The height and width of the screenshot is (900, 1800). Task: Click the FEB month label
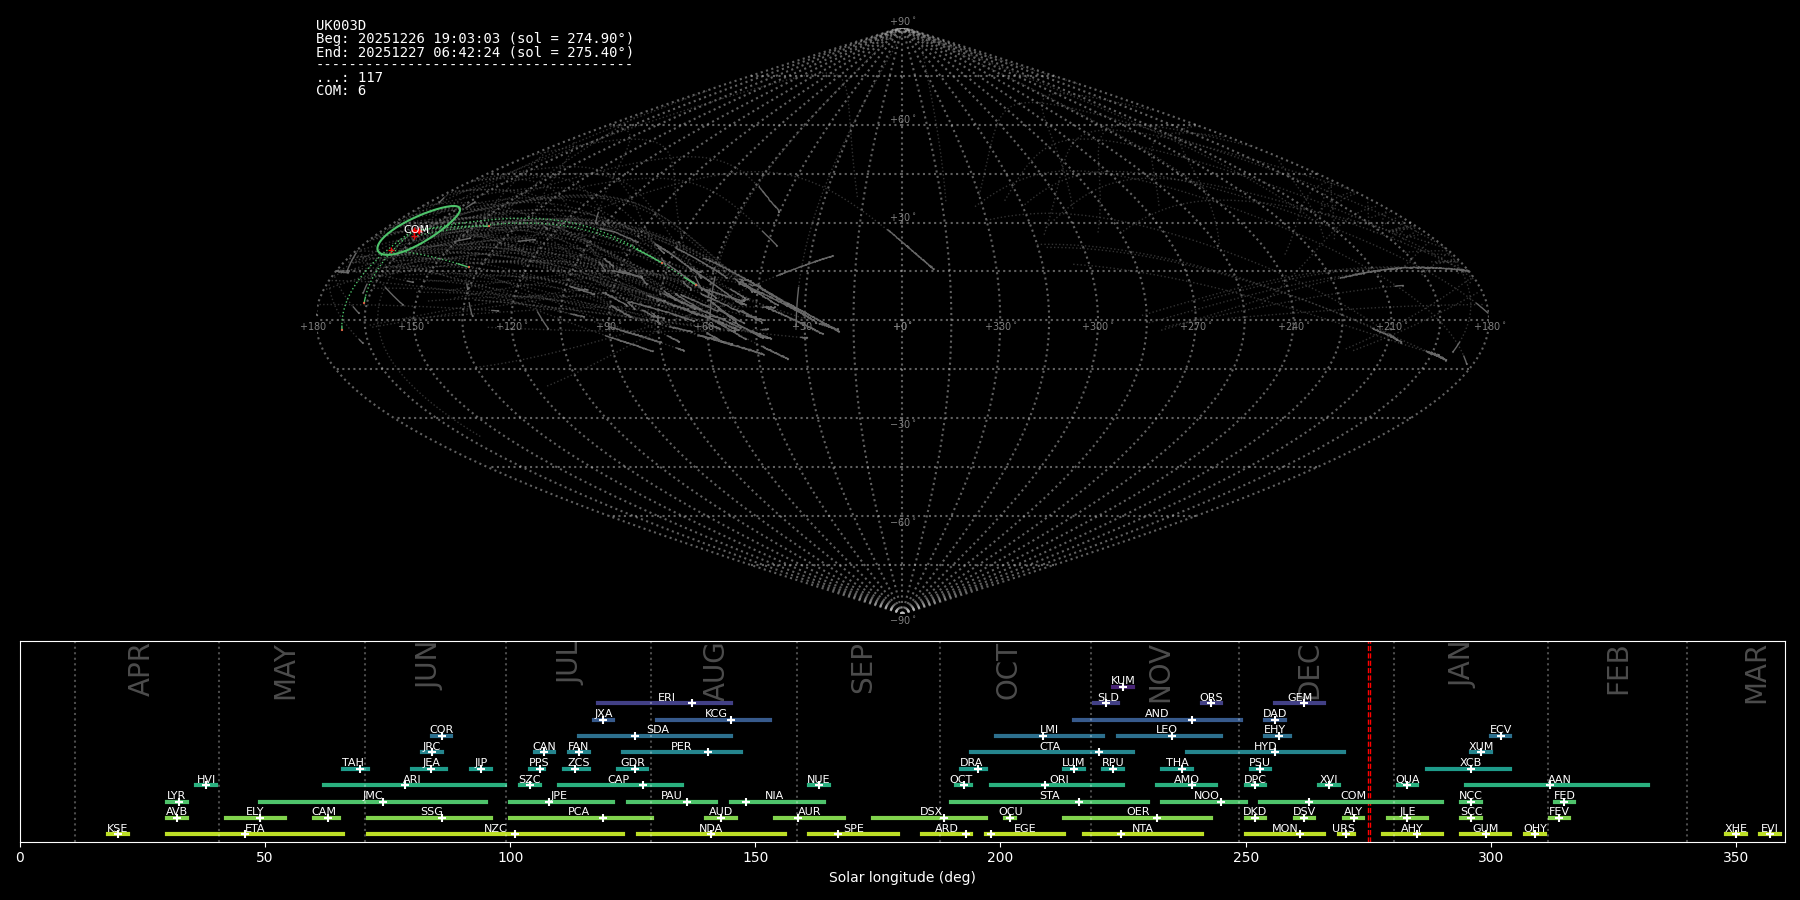pyautogui.click(x=1618, y=670)
